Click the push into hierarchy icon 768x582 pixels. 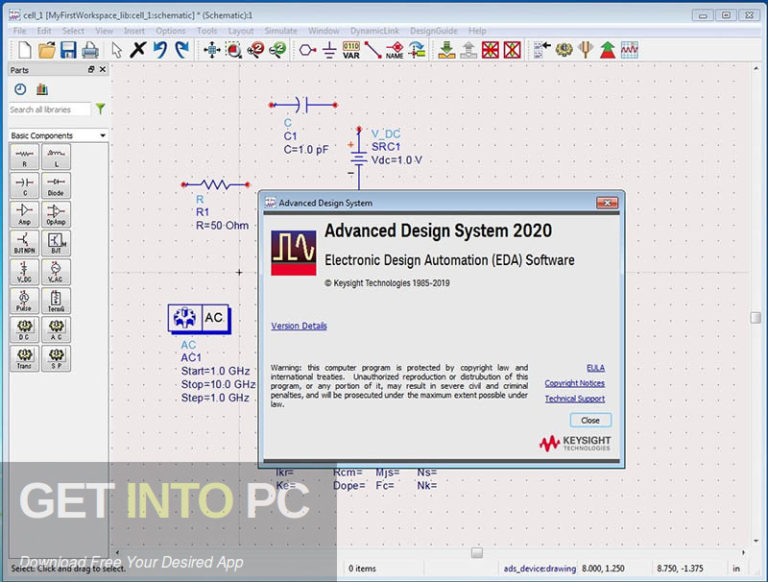pos(446,50)
